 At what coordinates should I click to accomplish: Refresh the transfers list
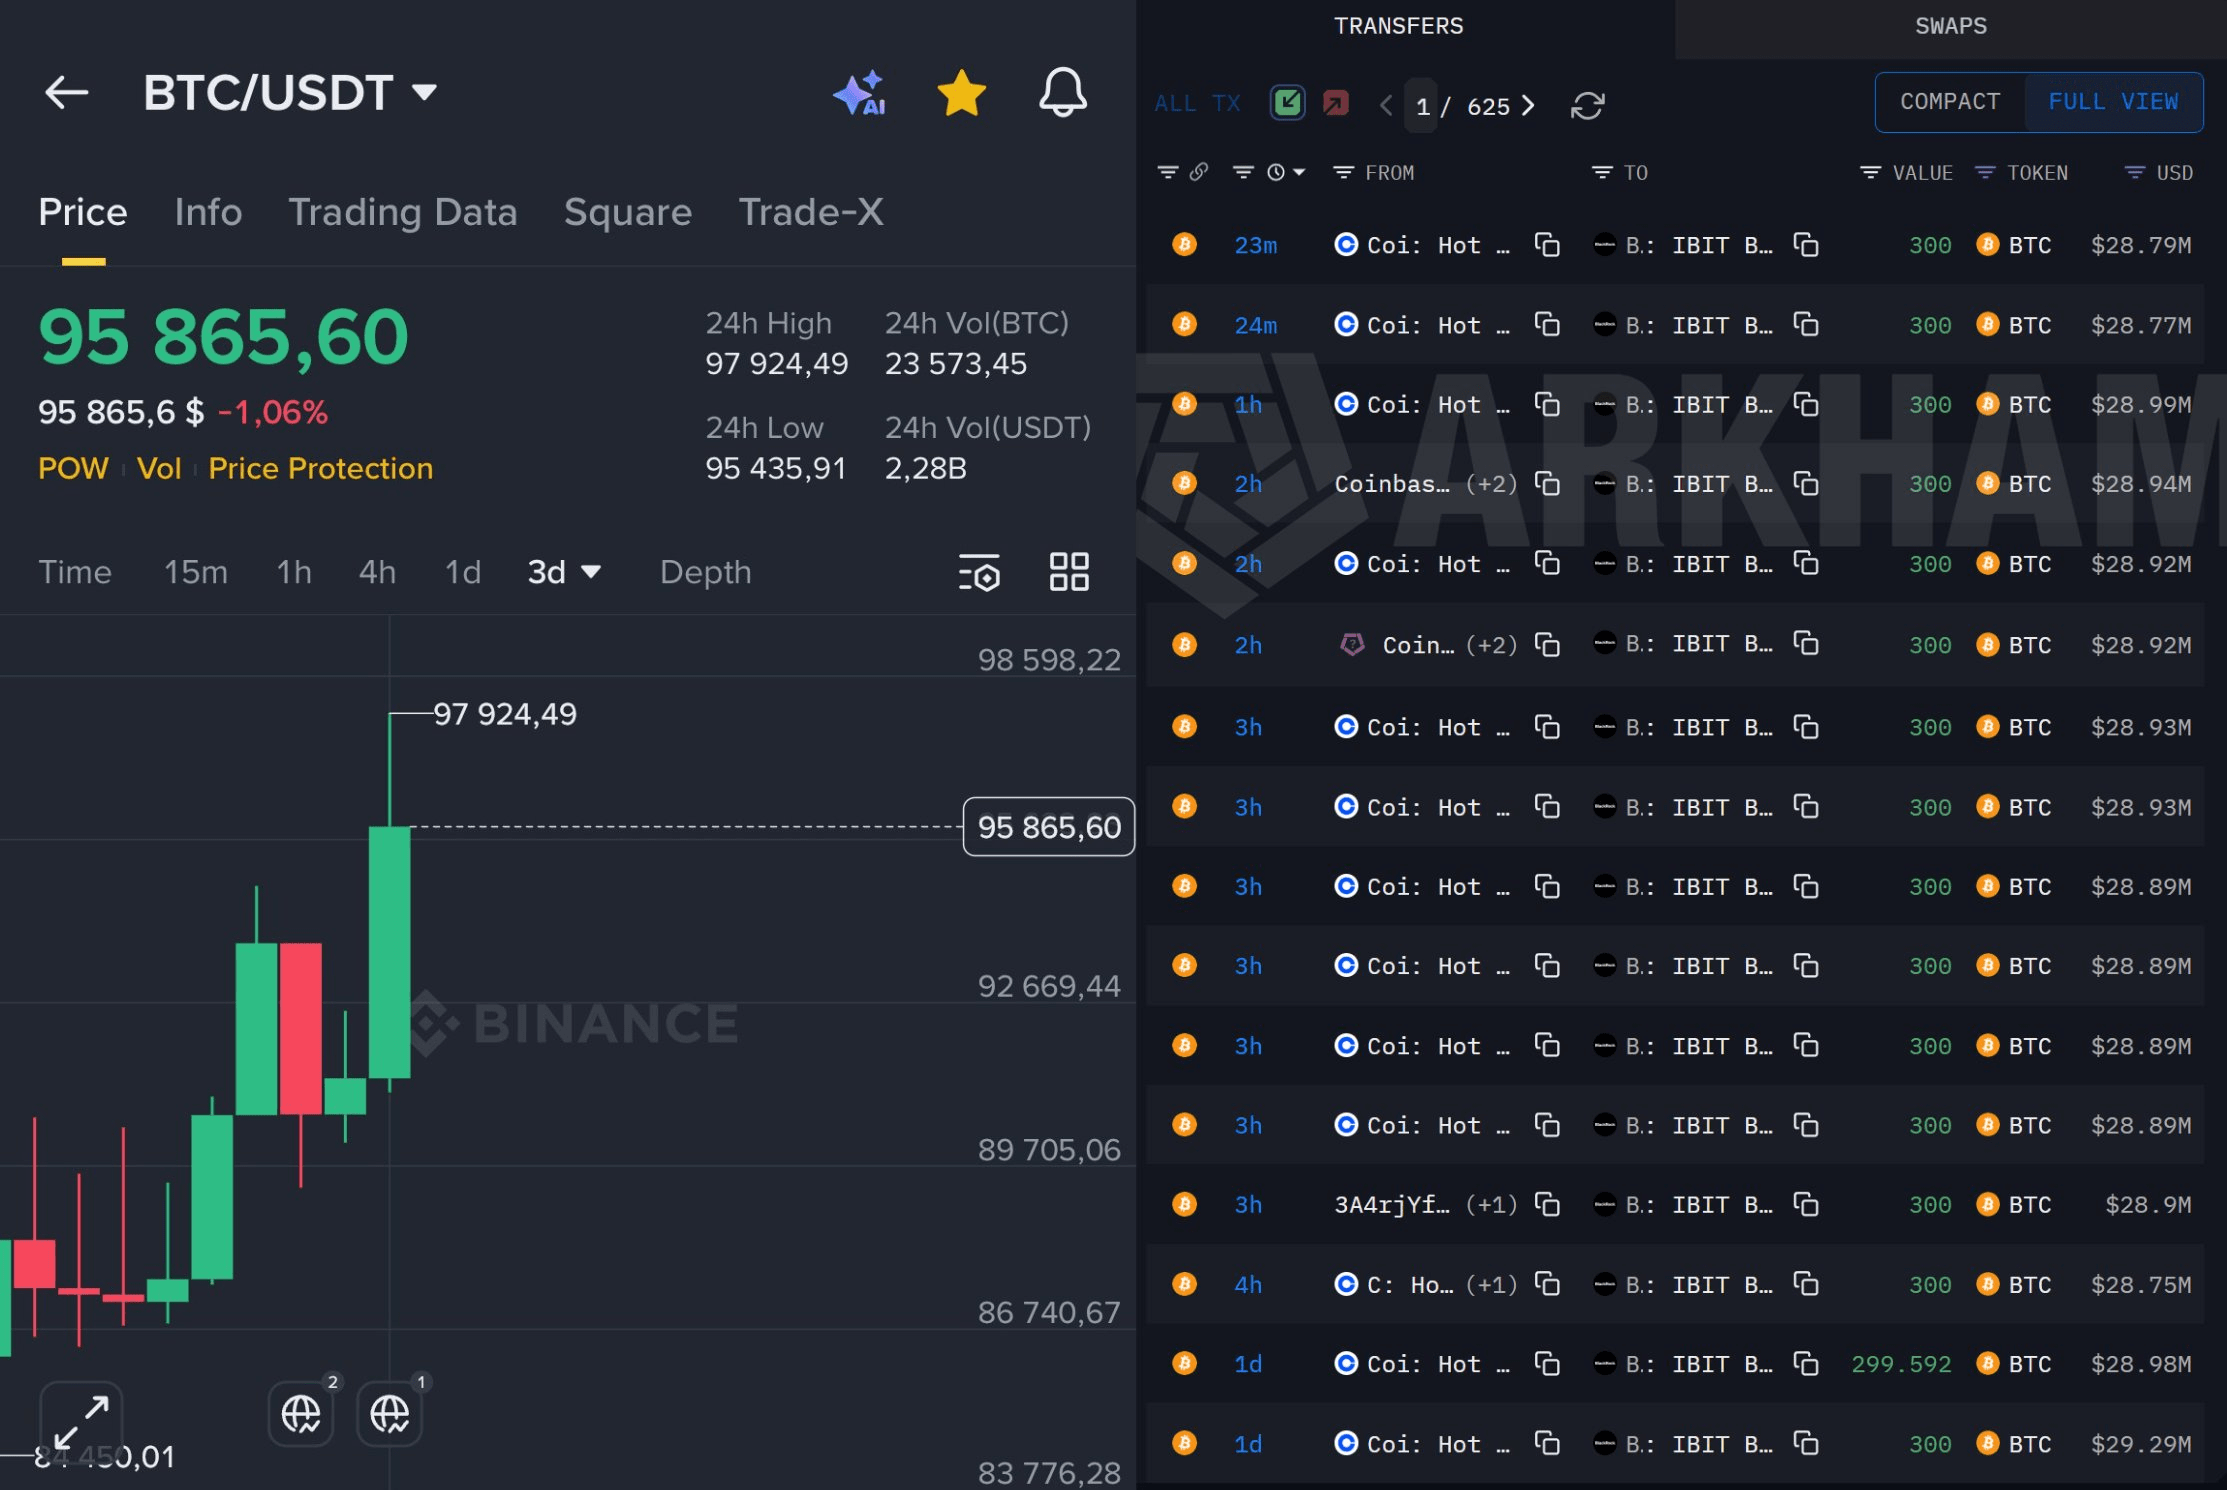1587,106
